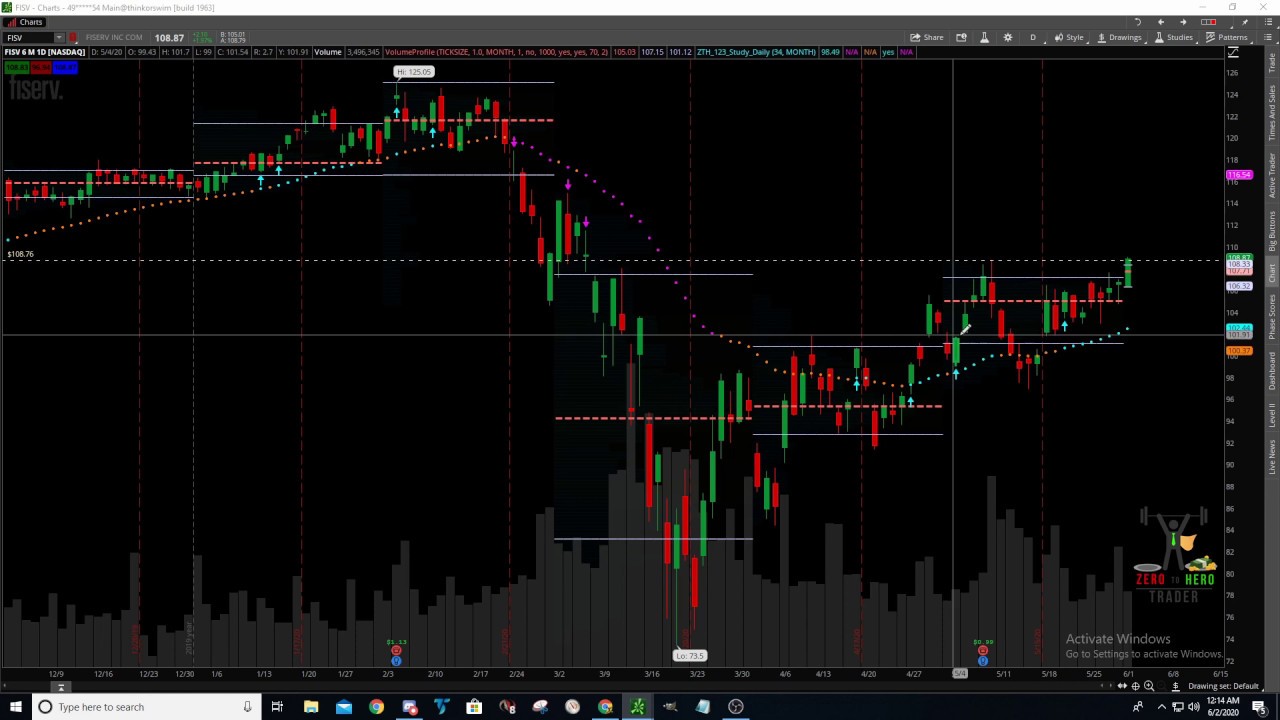1280x720 pixels.
Task: Open the flask-shaped Edit studies icon
Action: pos(984,37)
